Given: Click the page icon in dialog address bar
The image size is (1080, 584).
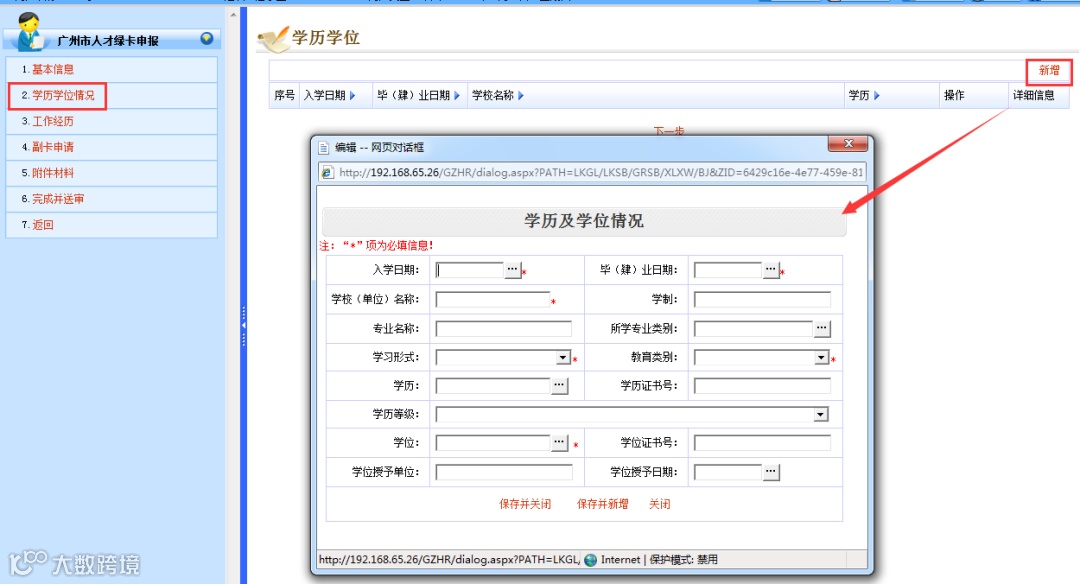Looking at the screenshot, I should click(327, 172).
